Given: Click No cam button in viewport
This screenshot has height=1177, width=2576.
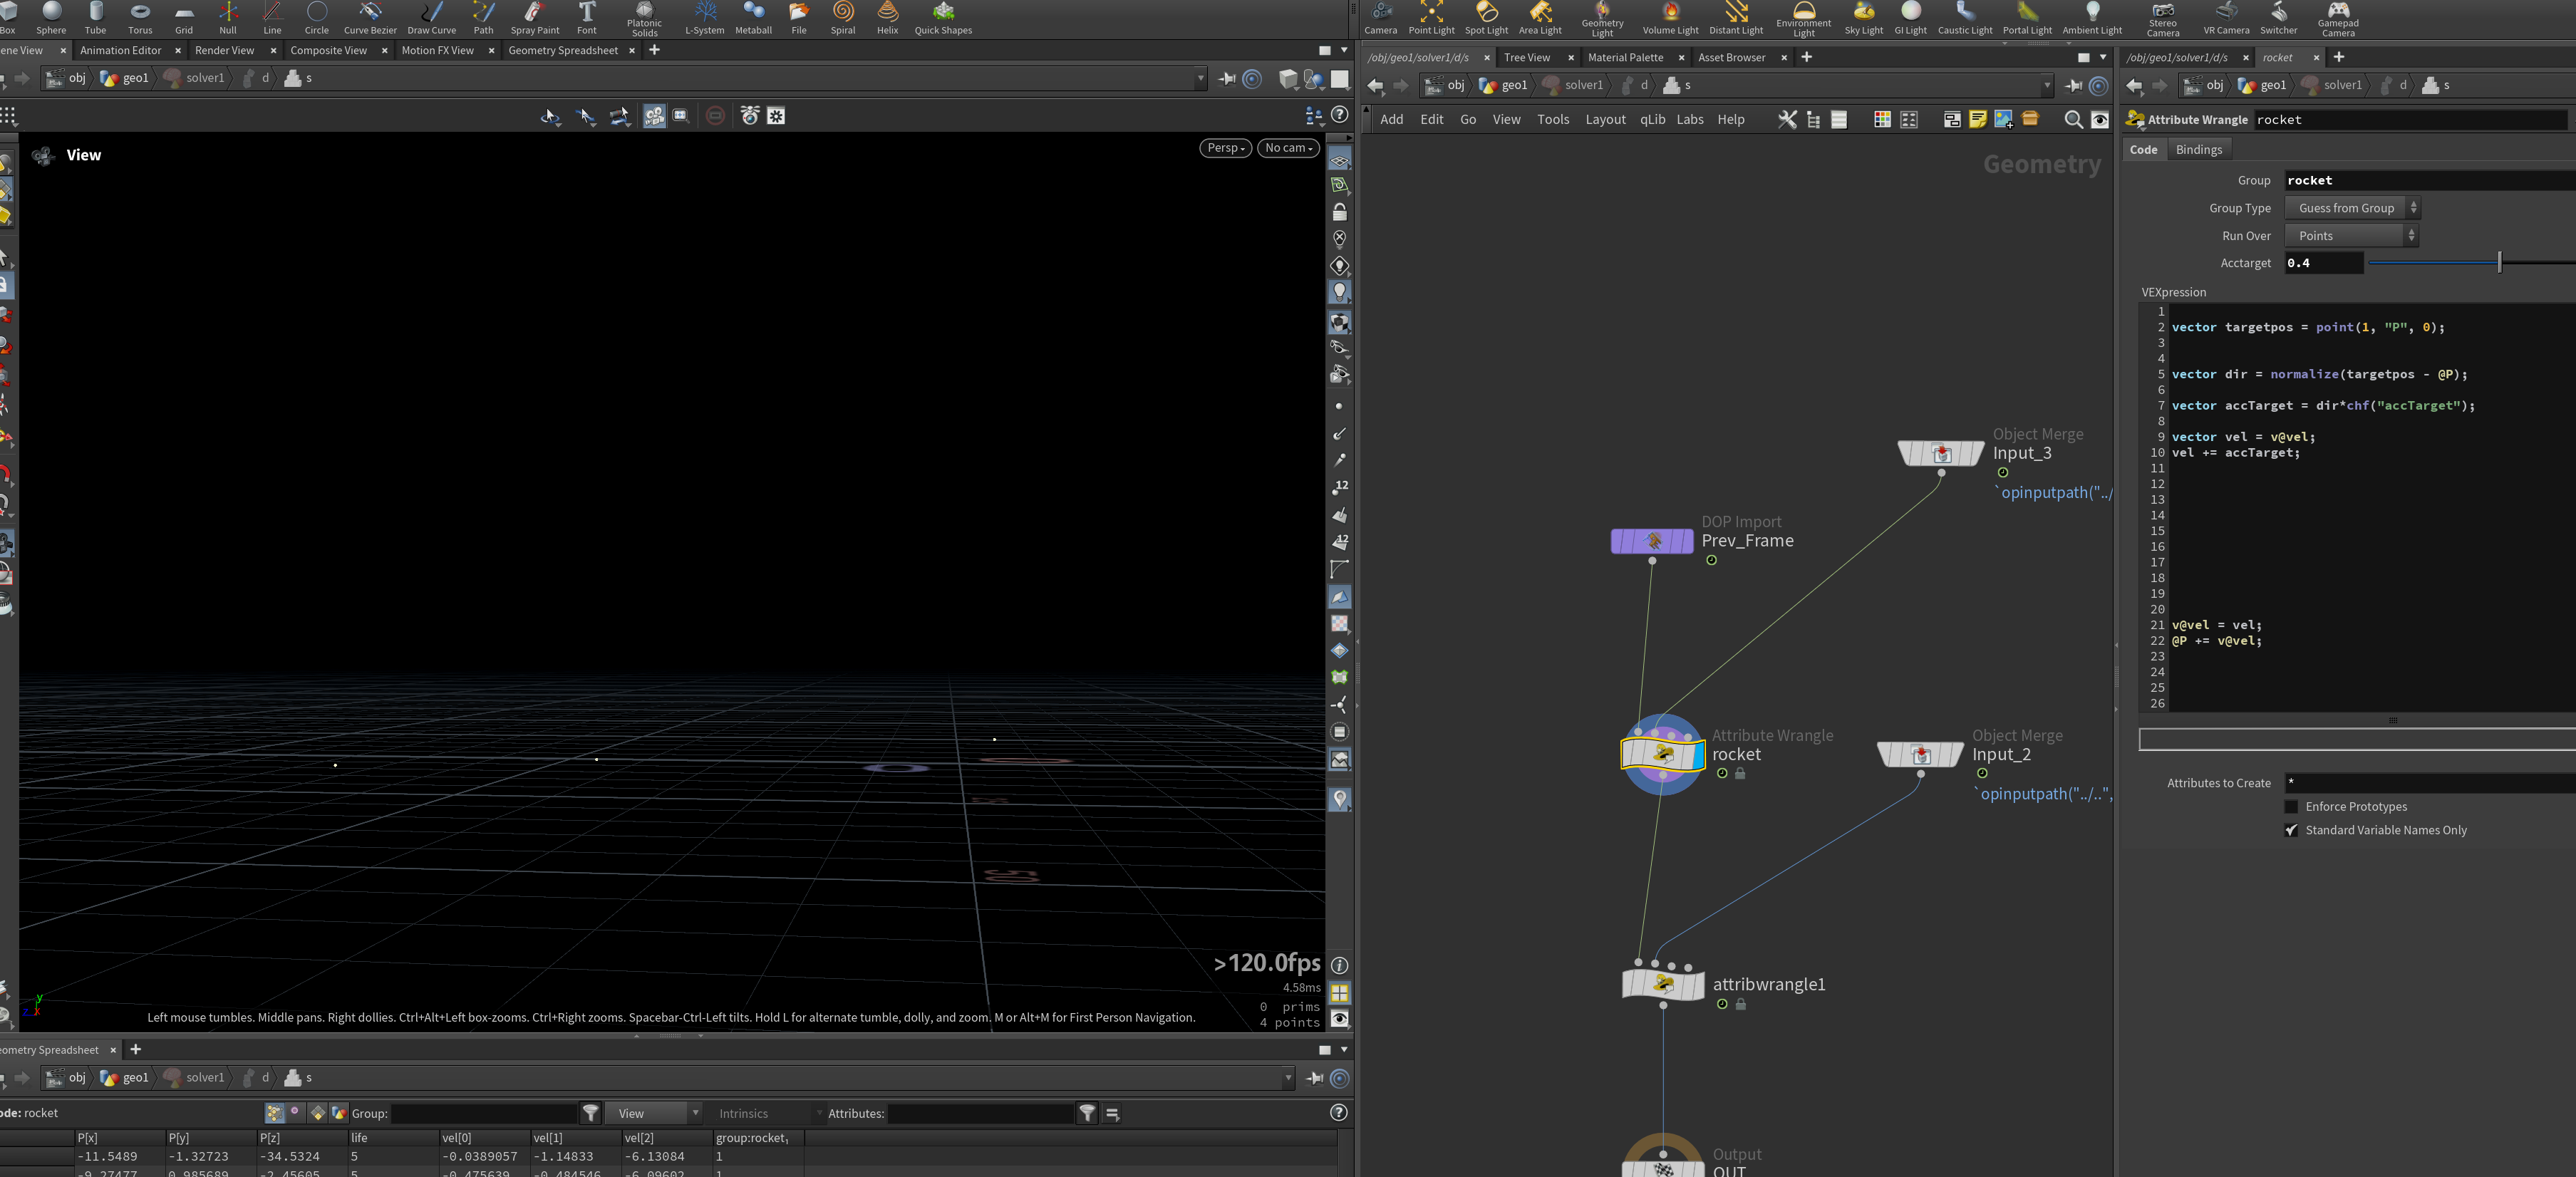Looking at the screenshot, I should (1288, 148).
